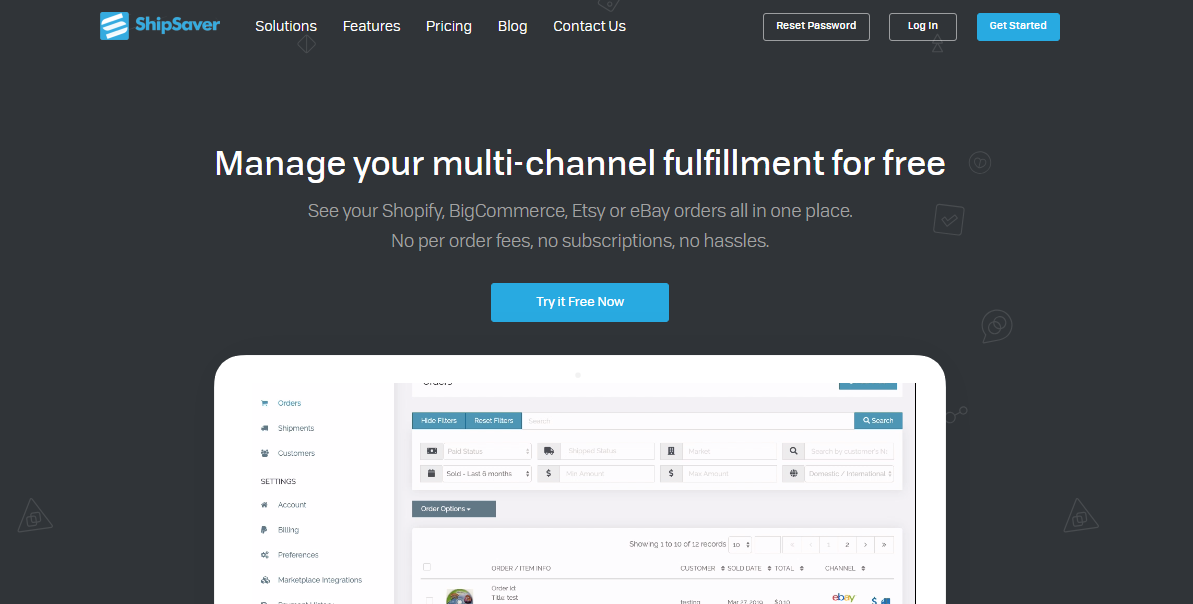Click the magnifier icon beside customer name search
Screen dimensions: 1193x604
(794, 451)
